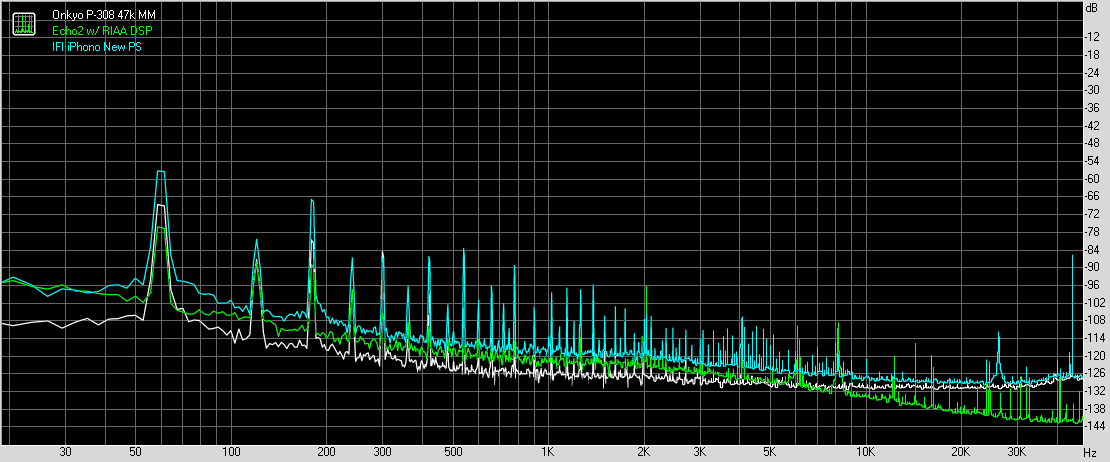Image resolution: width=1110 pixels, height=462 pixels.
Task: Click the -60 dB axis label
Action: [x=1092, y=178]
